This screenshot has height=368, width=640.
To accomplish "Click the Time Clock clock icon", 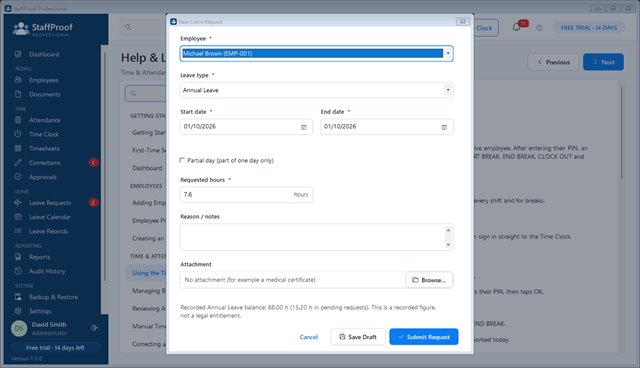I will tap(18, 134).
